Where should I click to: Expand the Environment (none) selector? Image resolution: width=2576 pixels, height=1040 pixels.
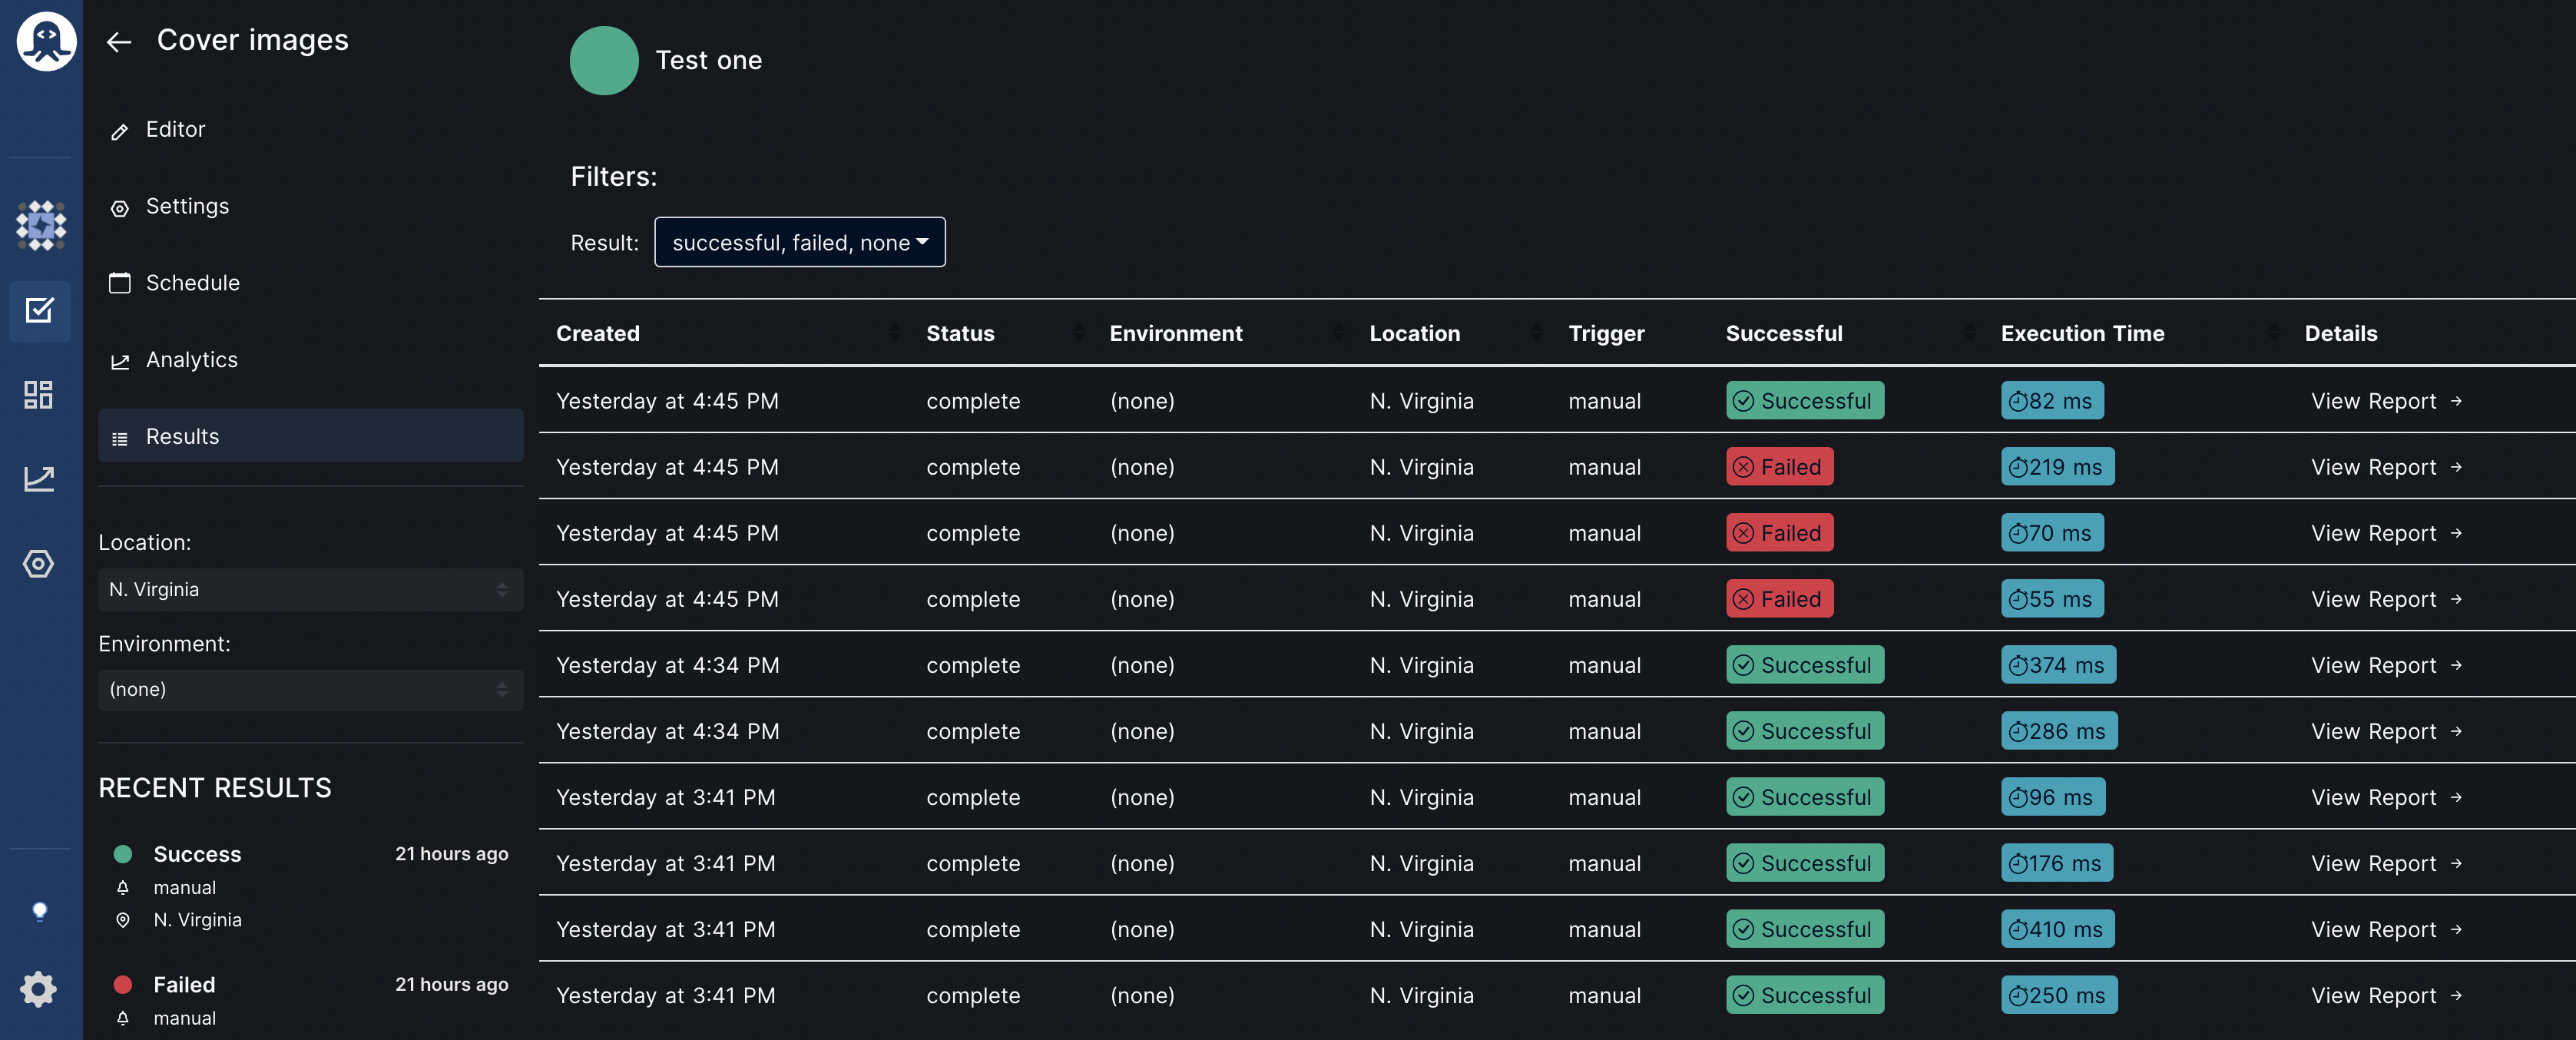click(x=310, y=690)
